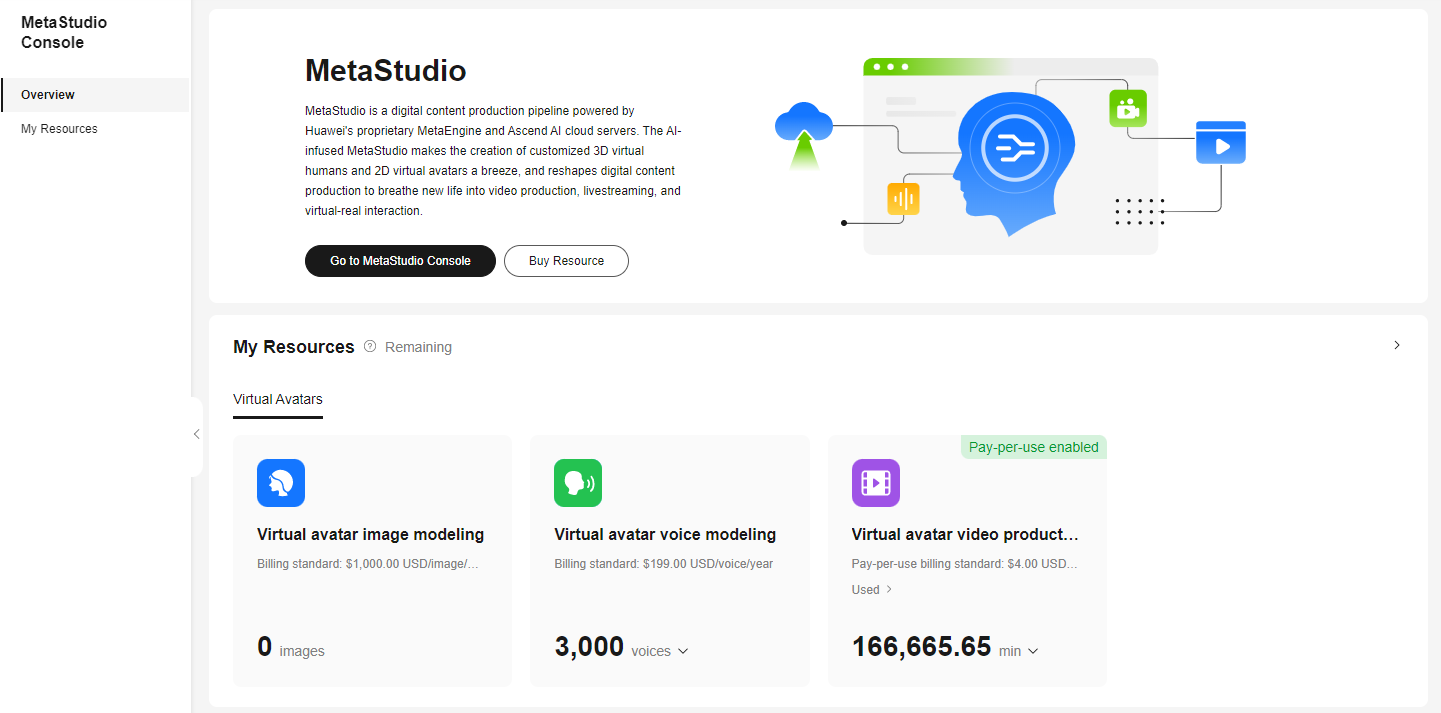This screenshot has height=713, width=1441.
Task: Click the orange audio waveform illustration icon
Action: (x=903, y=199)
